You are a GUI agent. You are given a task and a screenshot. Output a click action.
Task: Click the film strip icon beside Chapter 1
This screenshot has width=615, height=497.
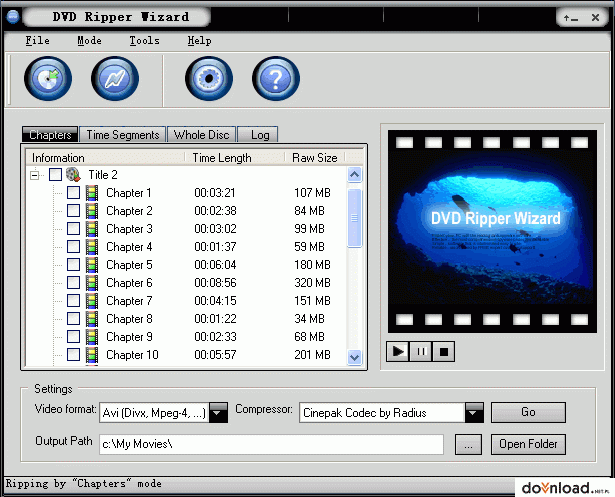pos(92,193)
